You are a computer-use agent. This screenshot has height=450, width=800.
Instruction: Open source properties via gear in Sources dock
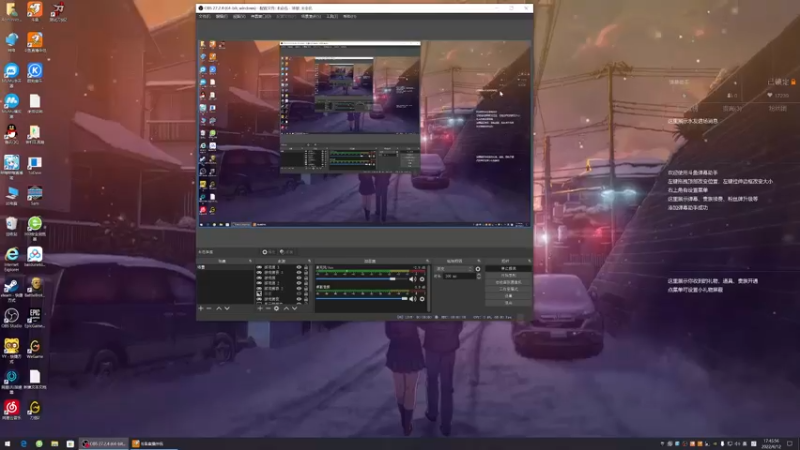click(277, 308)
